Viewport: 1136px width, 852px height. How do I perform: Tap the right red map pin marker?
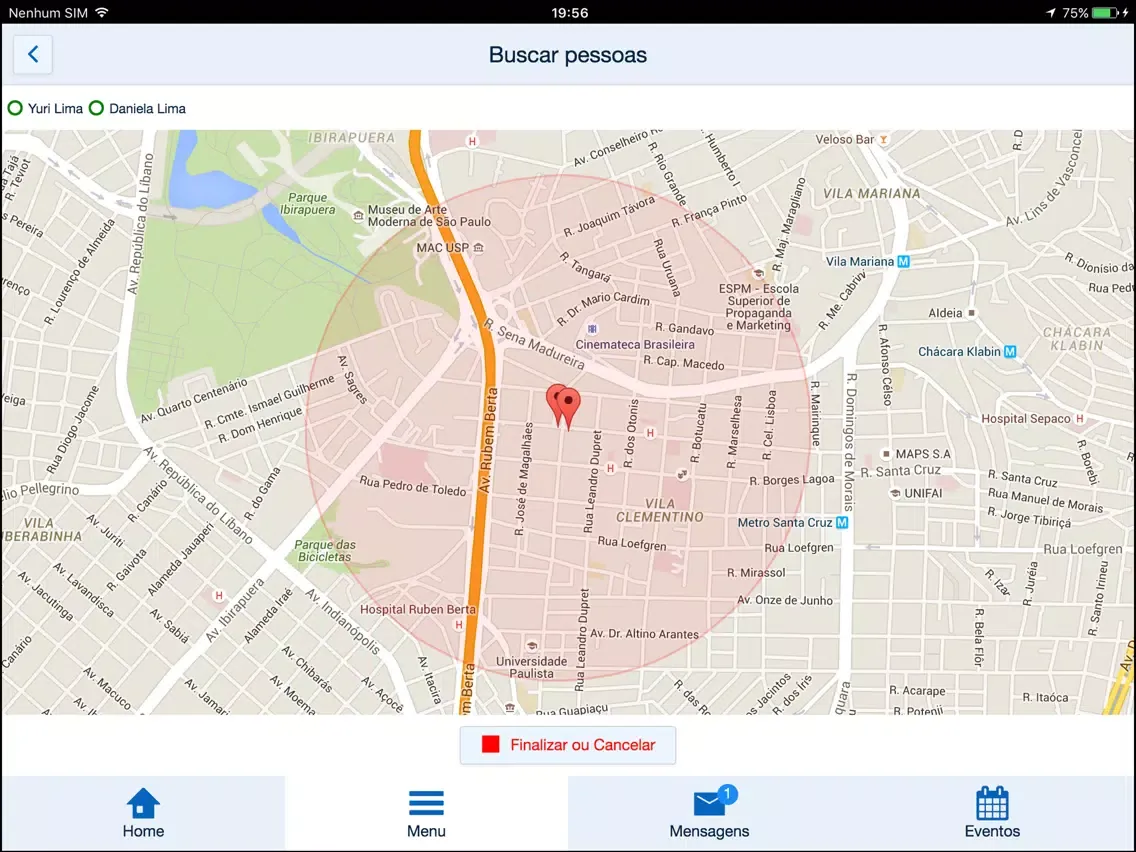[569, 407]
